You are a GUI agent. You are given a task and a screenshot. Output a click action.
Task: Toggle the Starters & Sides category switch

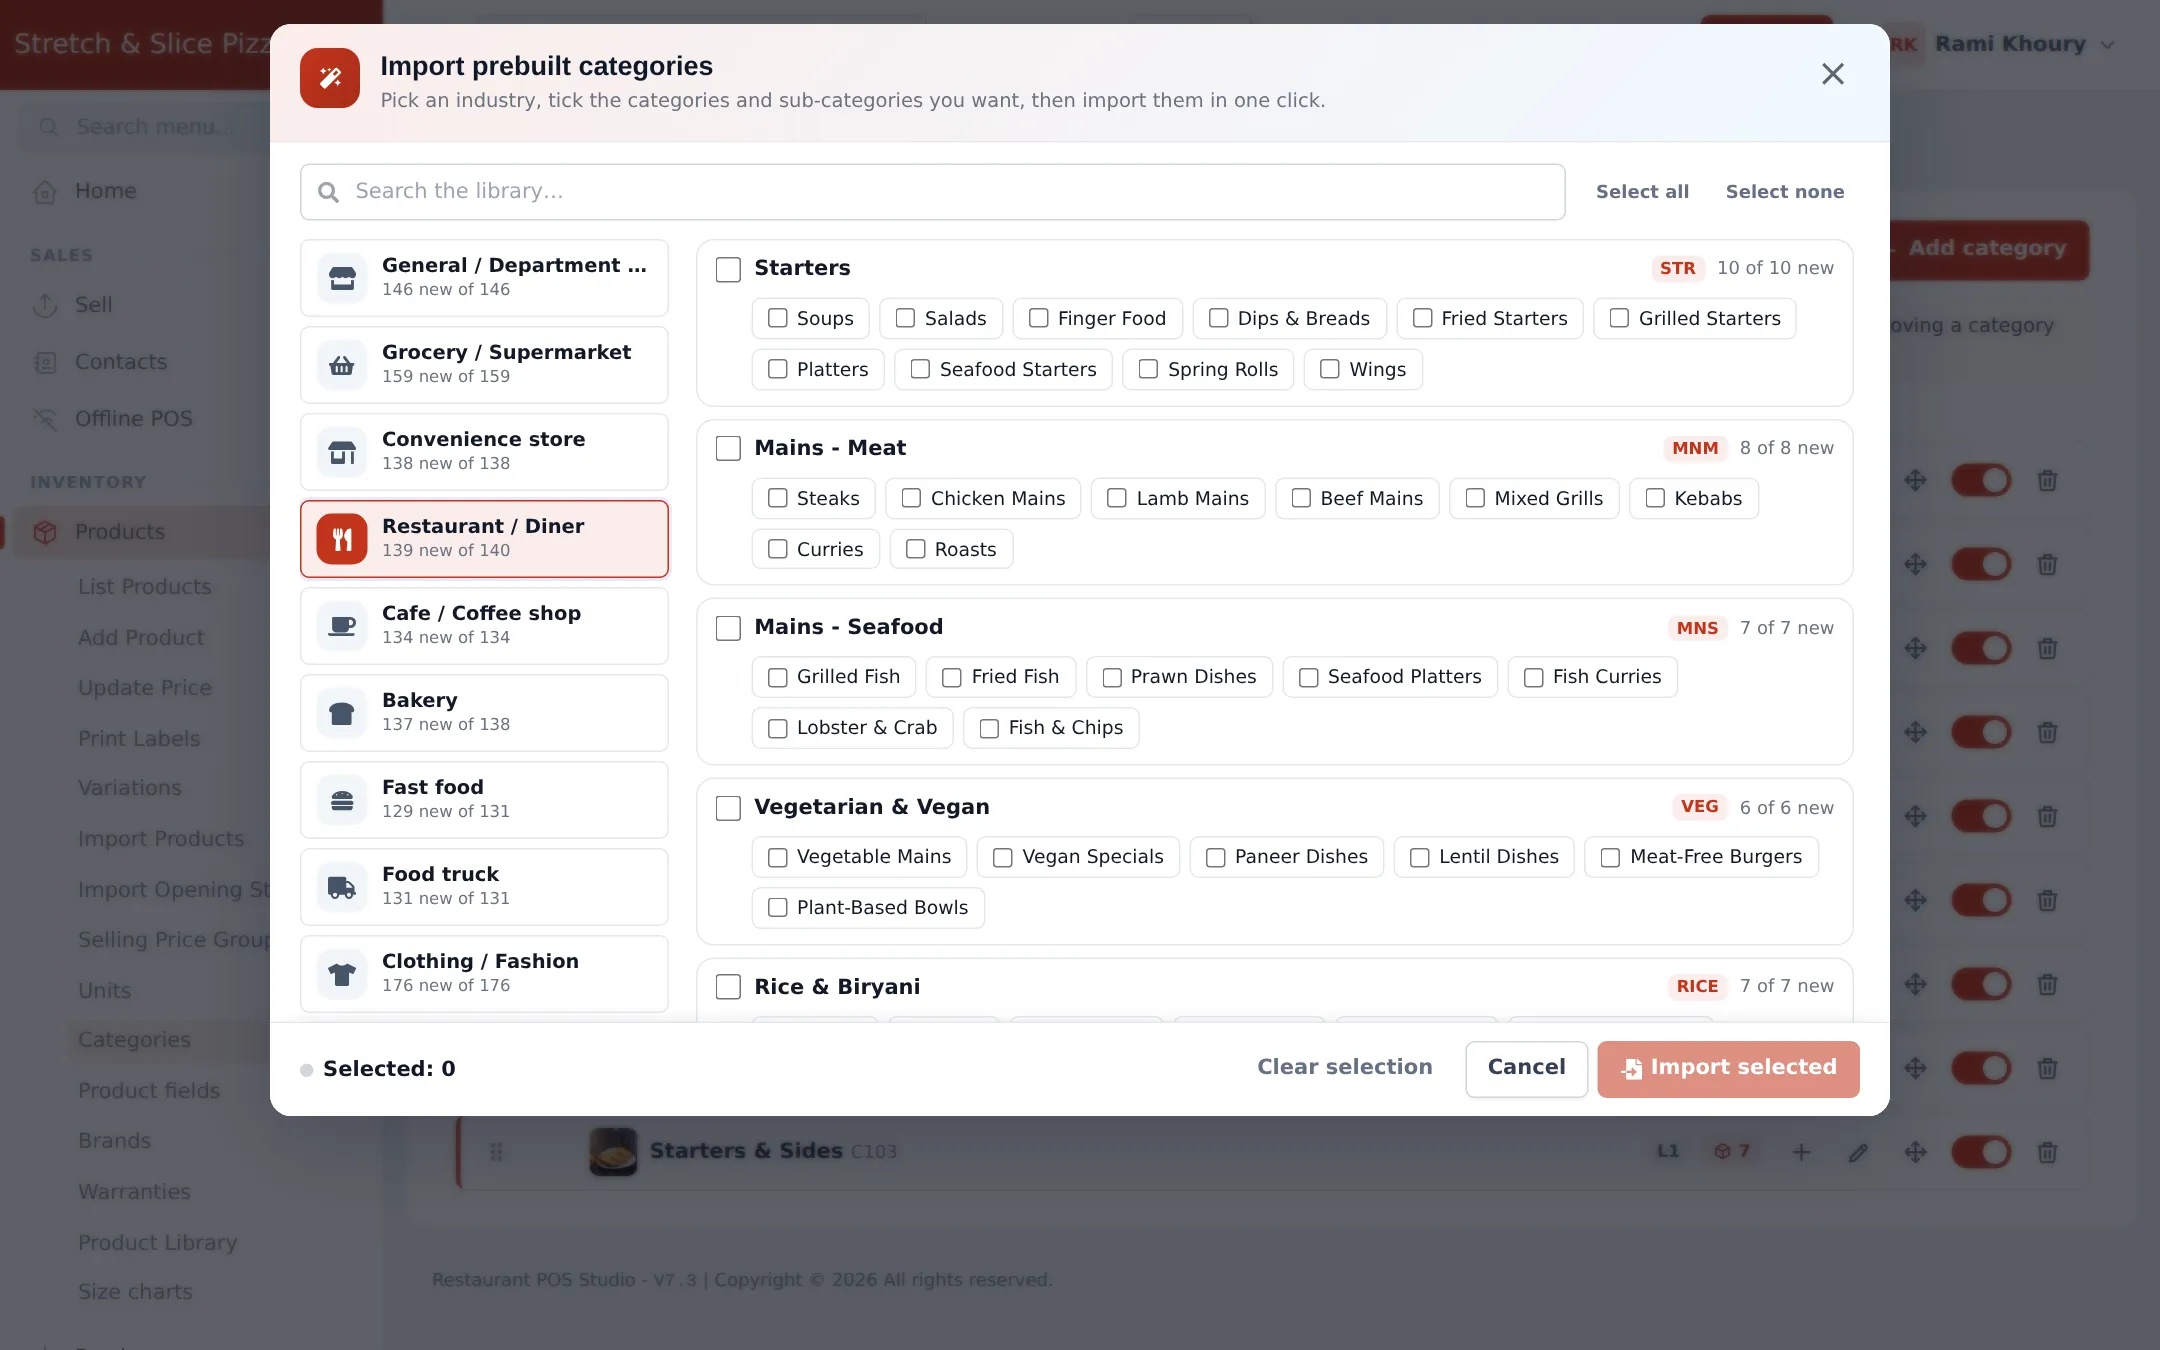tap(1981, 1152)
